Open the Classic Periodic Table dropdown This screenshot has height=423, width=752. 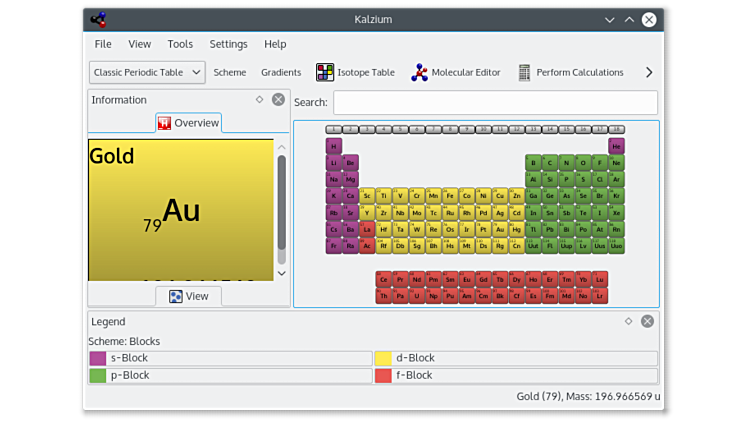coord(147,72)
